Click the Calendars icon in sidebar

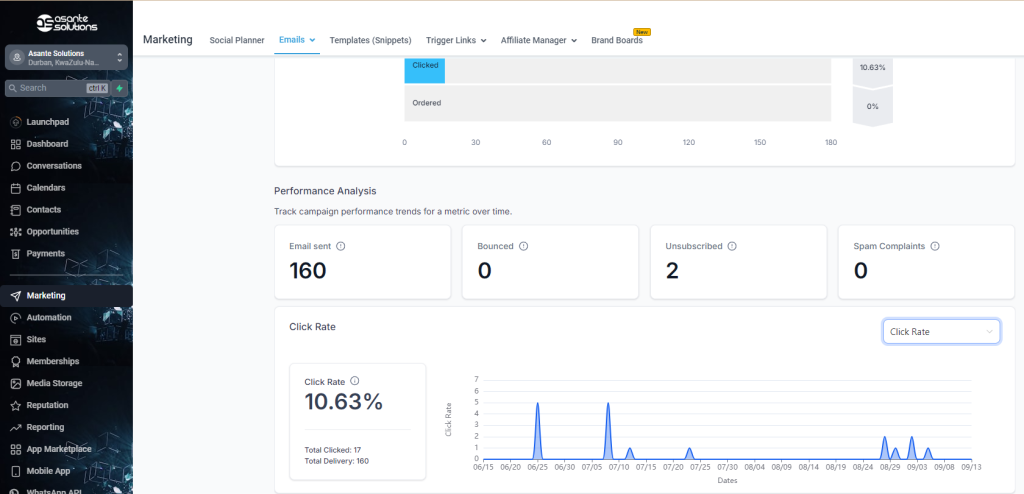(x=16, y=188)
